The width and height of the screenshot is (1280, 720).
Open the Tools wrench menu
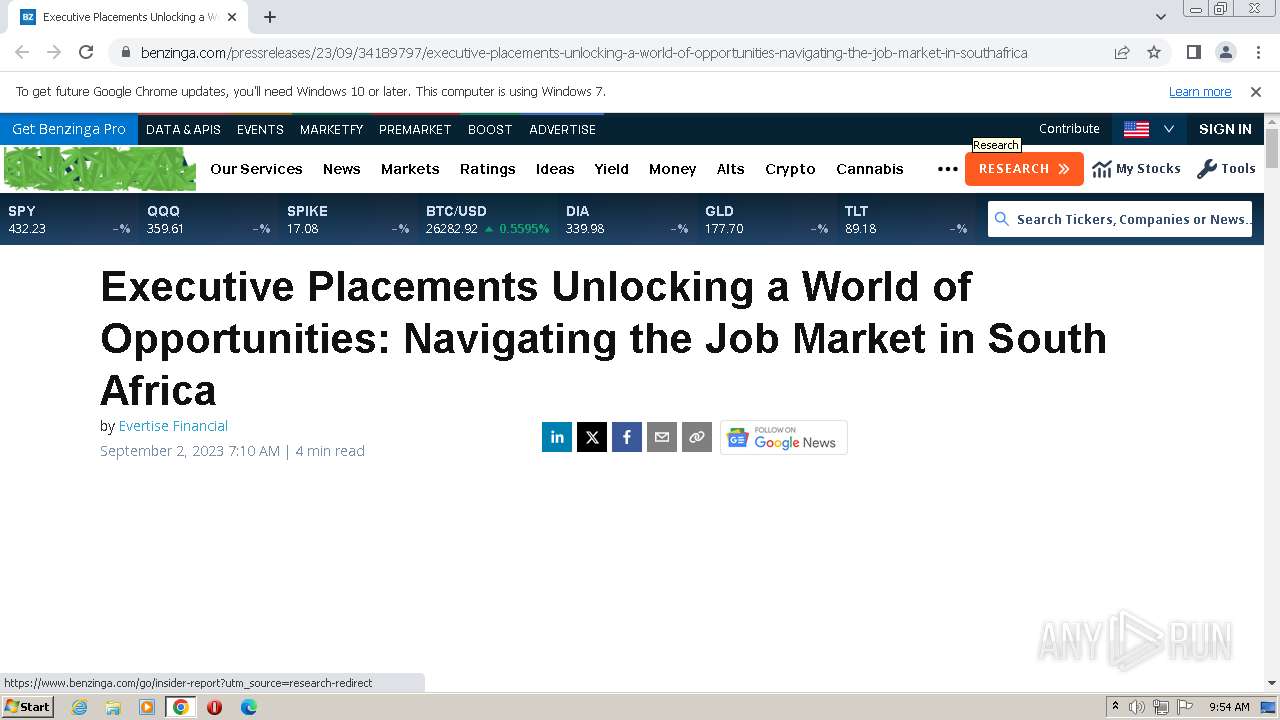1226,169
